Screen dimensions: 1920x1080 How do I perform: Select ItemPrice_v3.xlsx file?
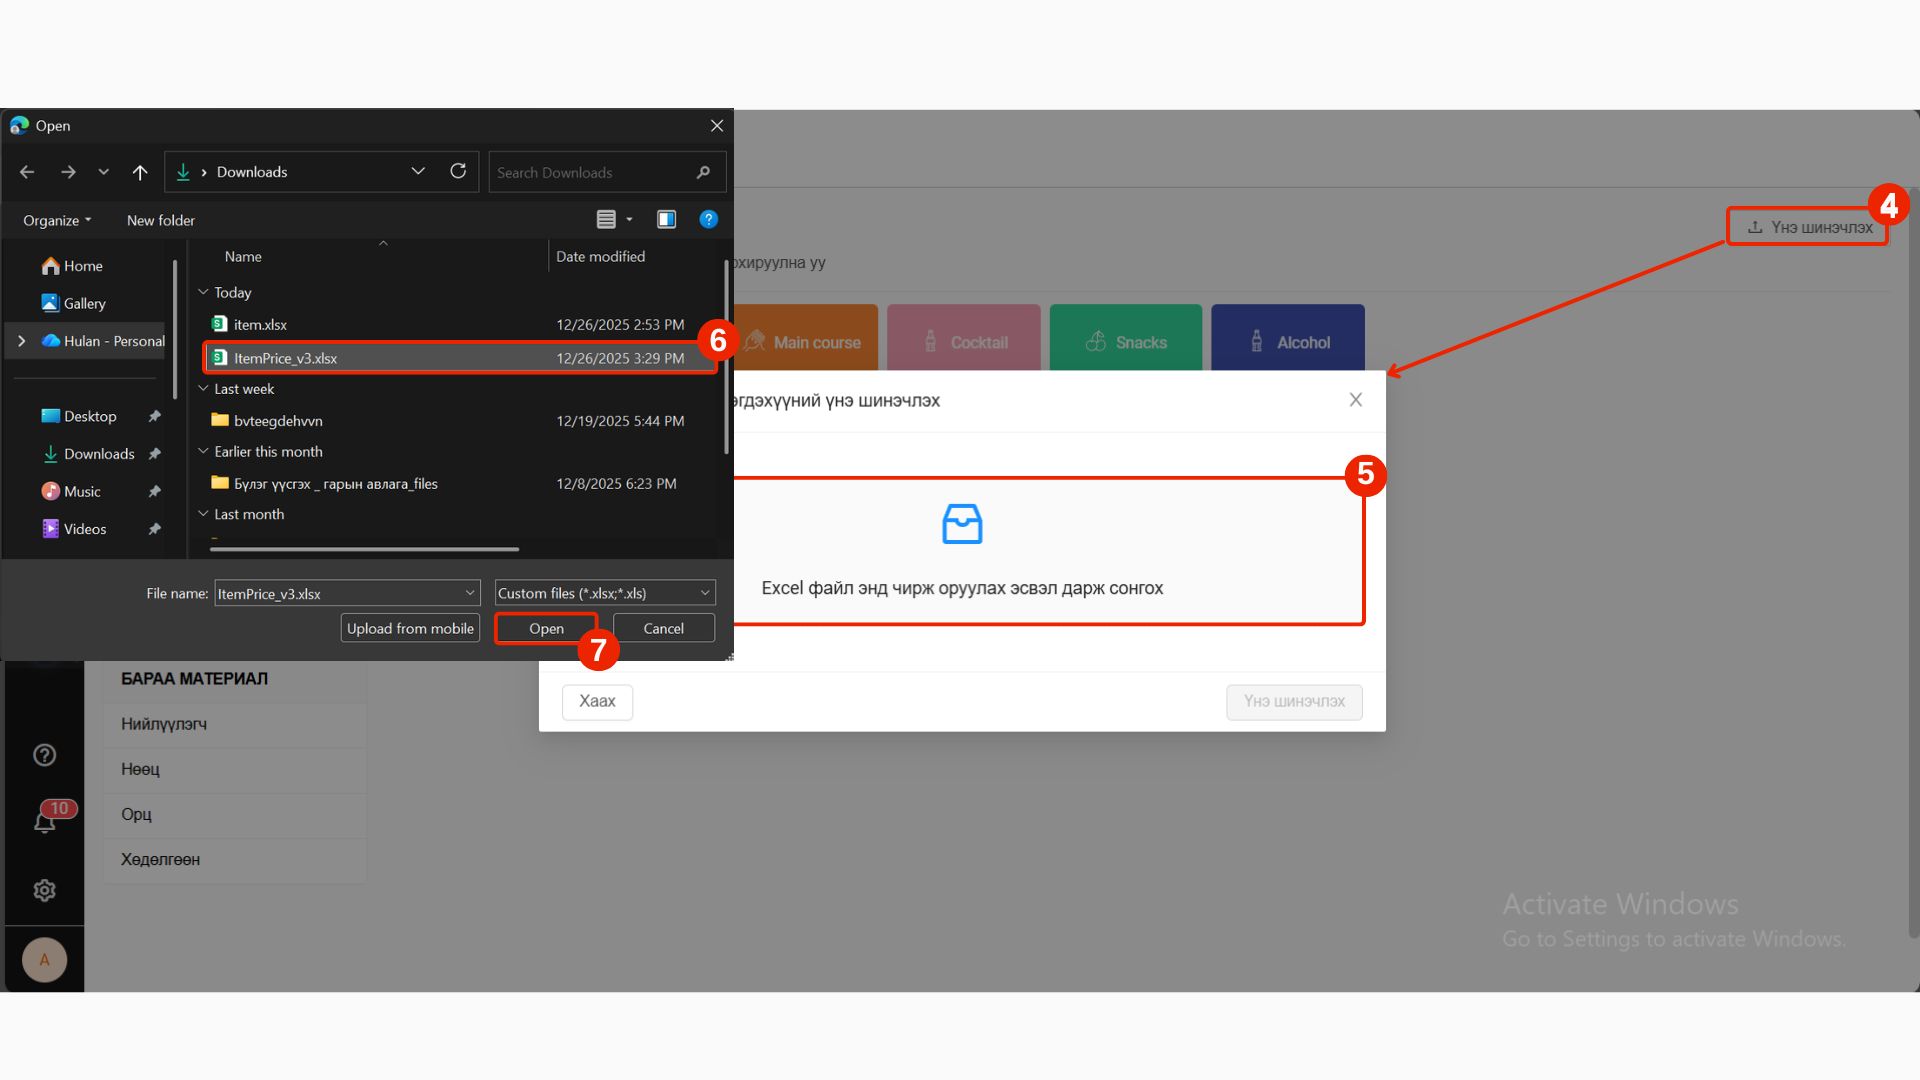click(x=286, y=358)
